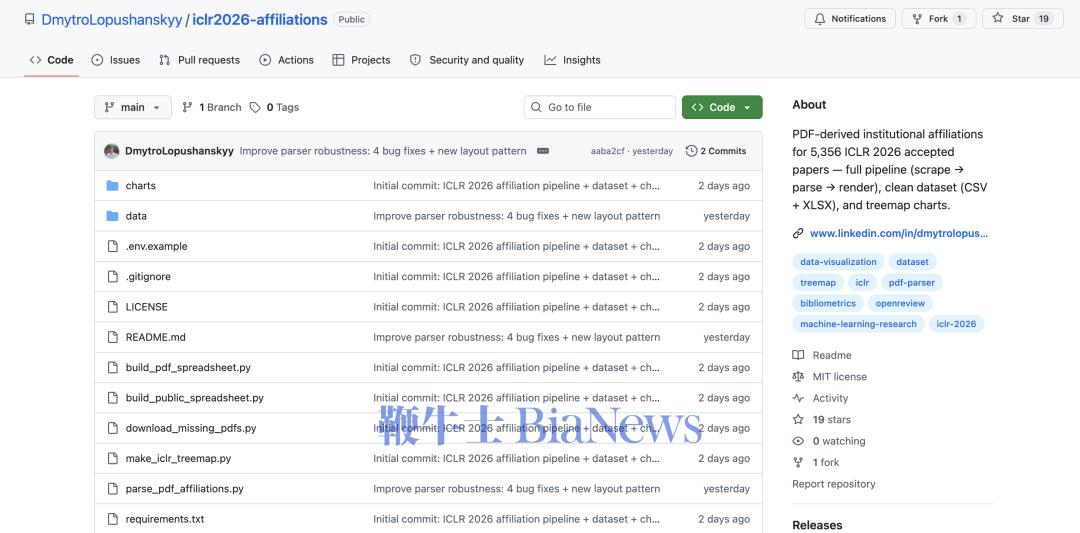Select the bibliometrics topic tag

click(828, 303)
